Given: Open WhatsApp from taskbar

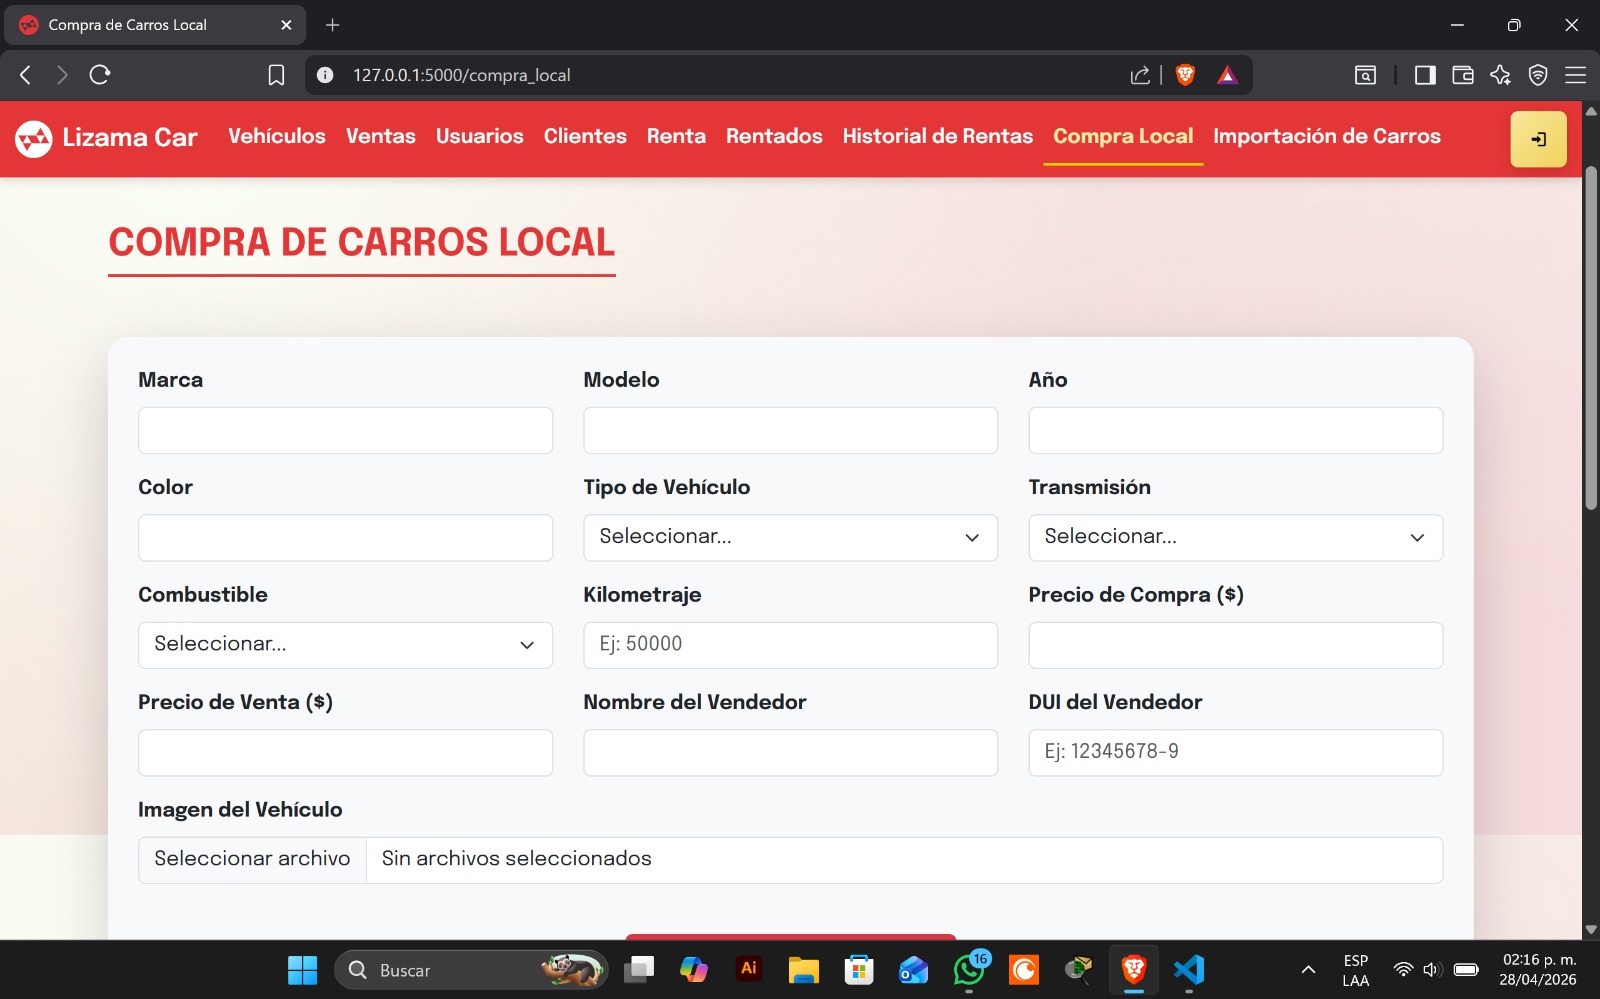Looking at the screenshot, I should [x=969, y=970].
